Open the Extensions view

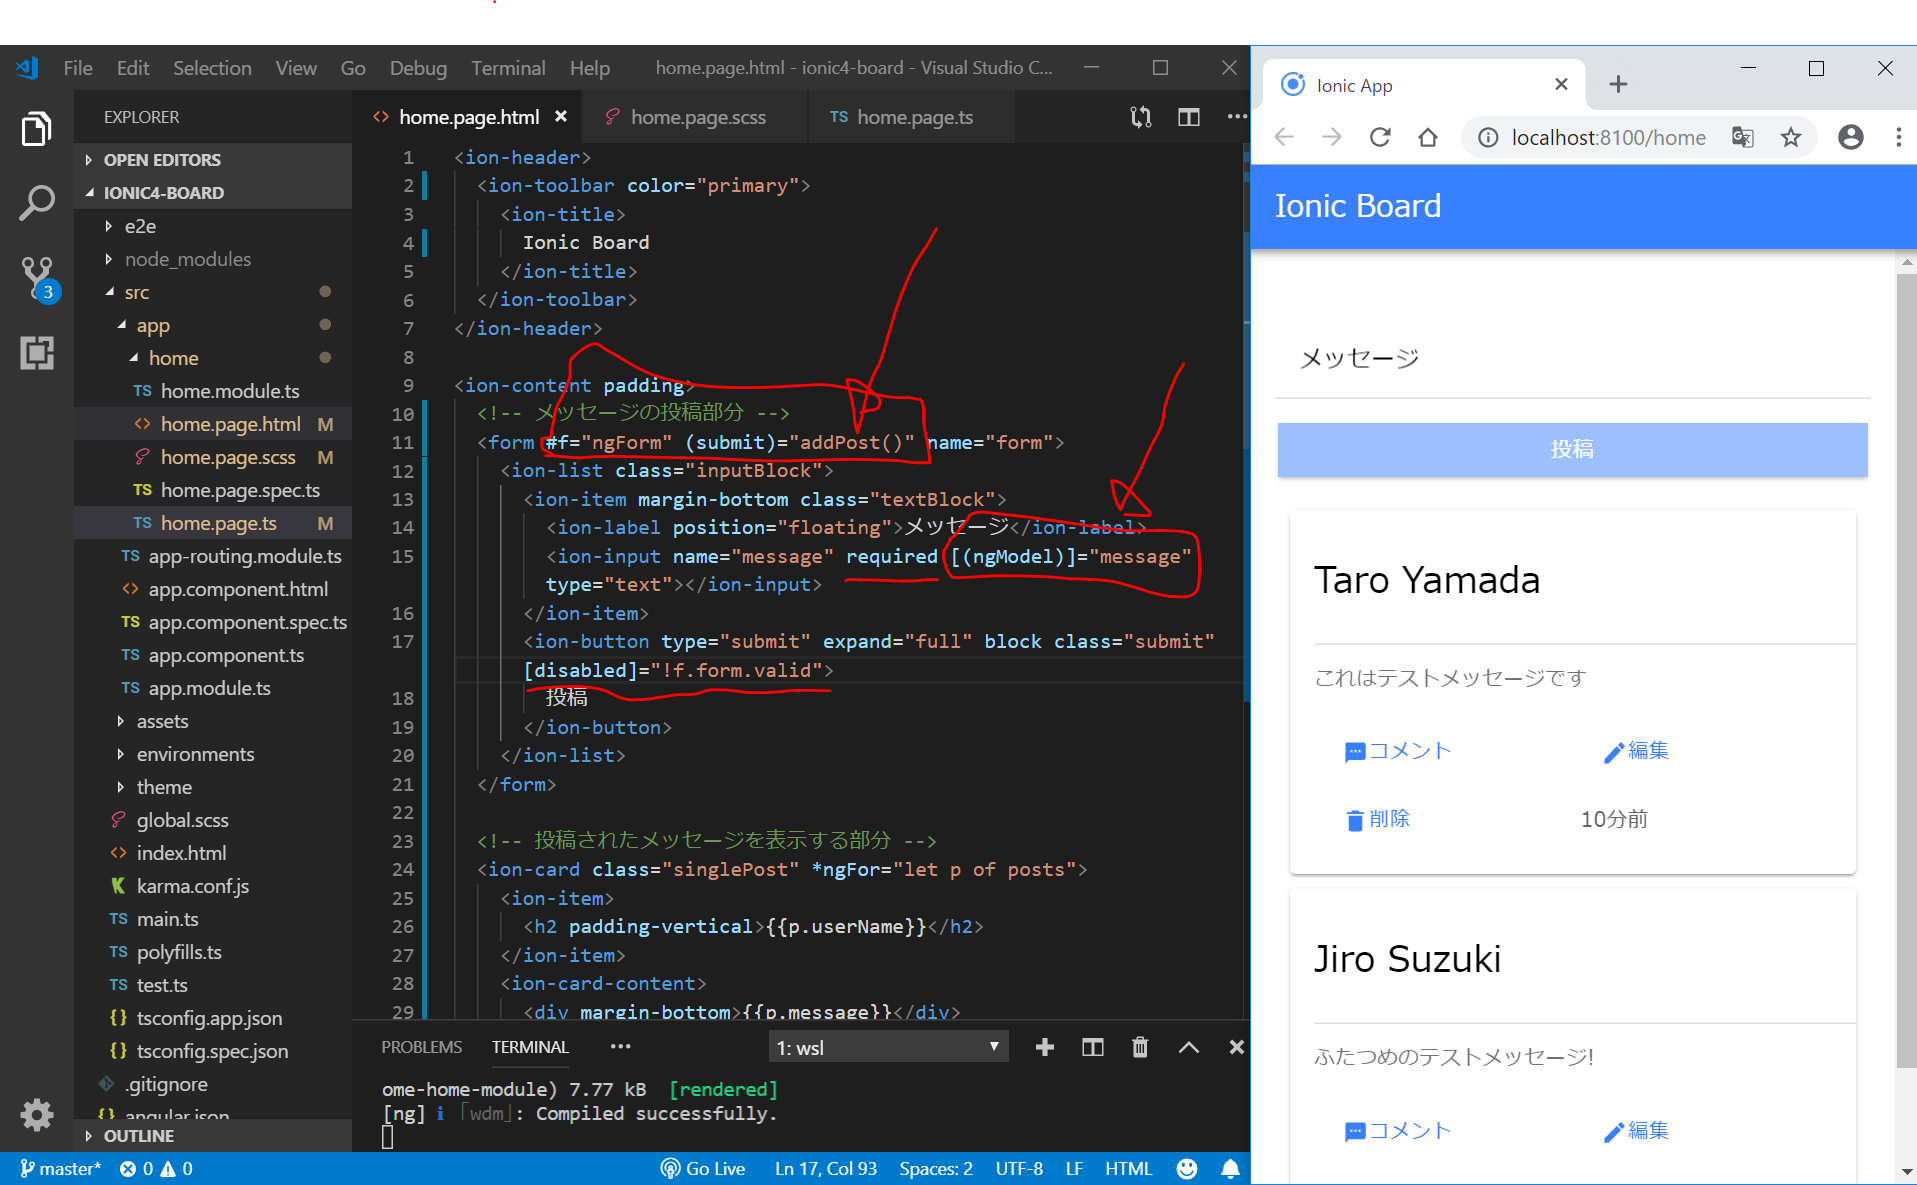coord(36,353)
